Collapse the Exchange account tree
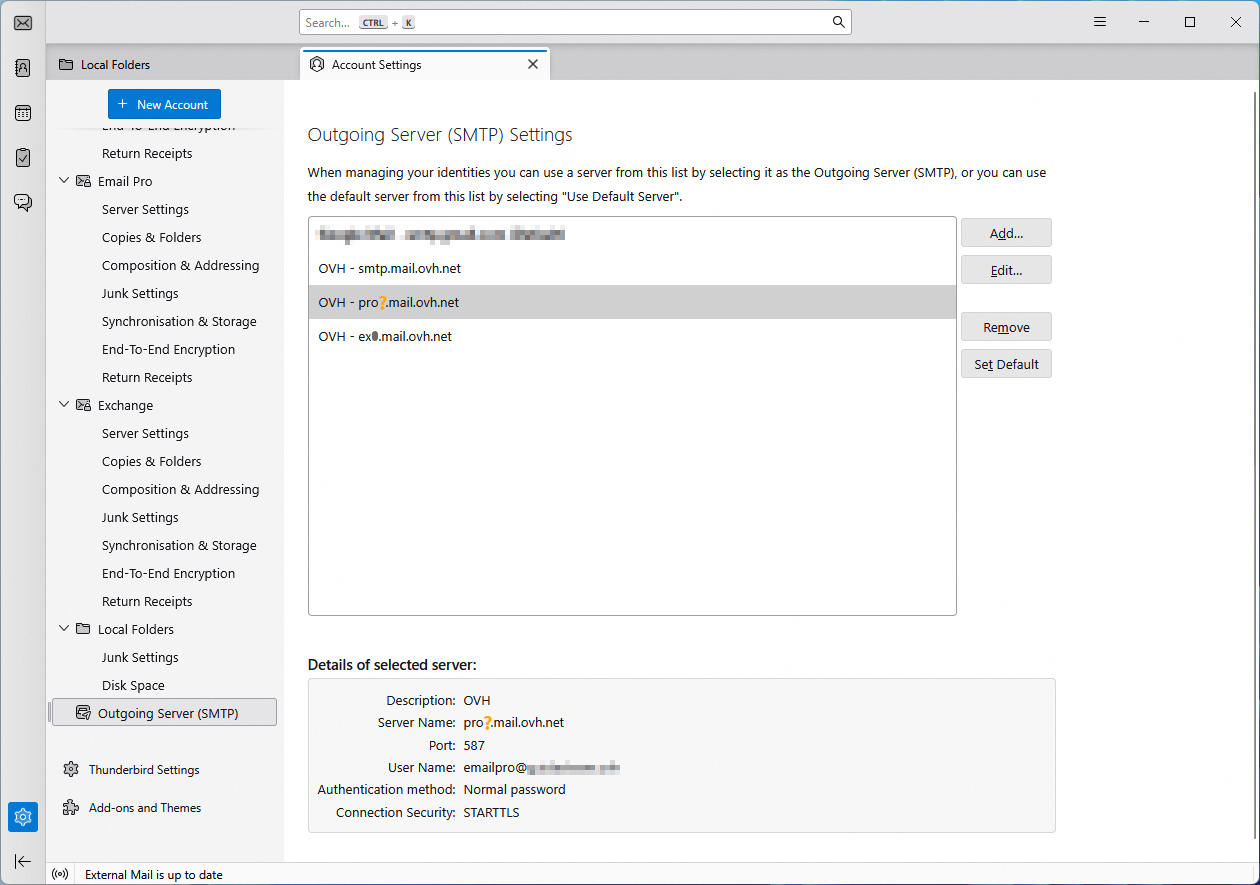This screenshot has width=1260, height=885. click(x=65, y=405)
